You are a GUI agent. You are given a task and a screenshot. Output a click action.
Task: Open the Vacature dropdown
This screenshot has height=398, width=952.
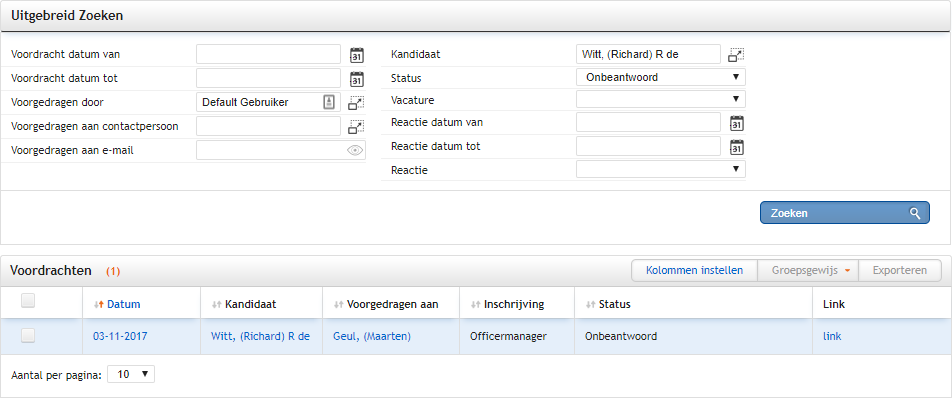pyautogui.click(x=661, y=99)
